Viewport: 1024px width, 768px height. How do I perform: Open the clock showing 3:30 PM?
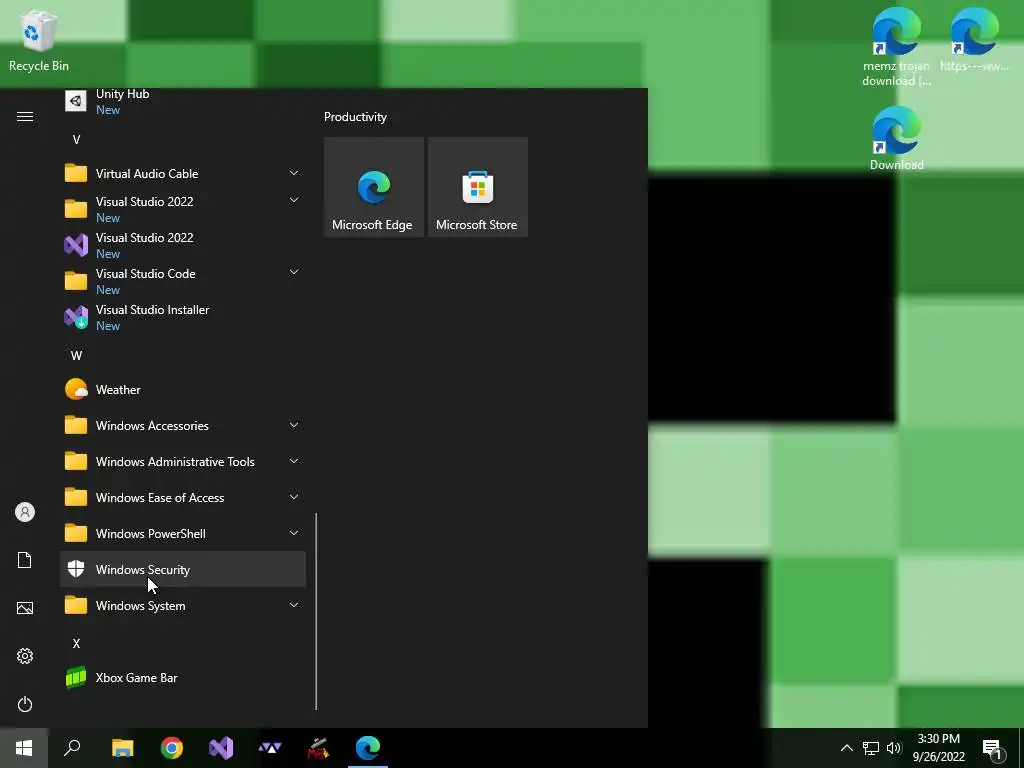[x=938, y=748]
